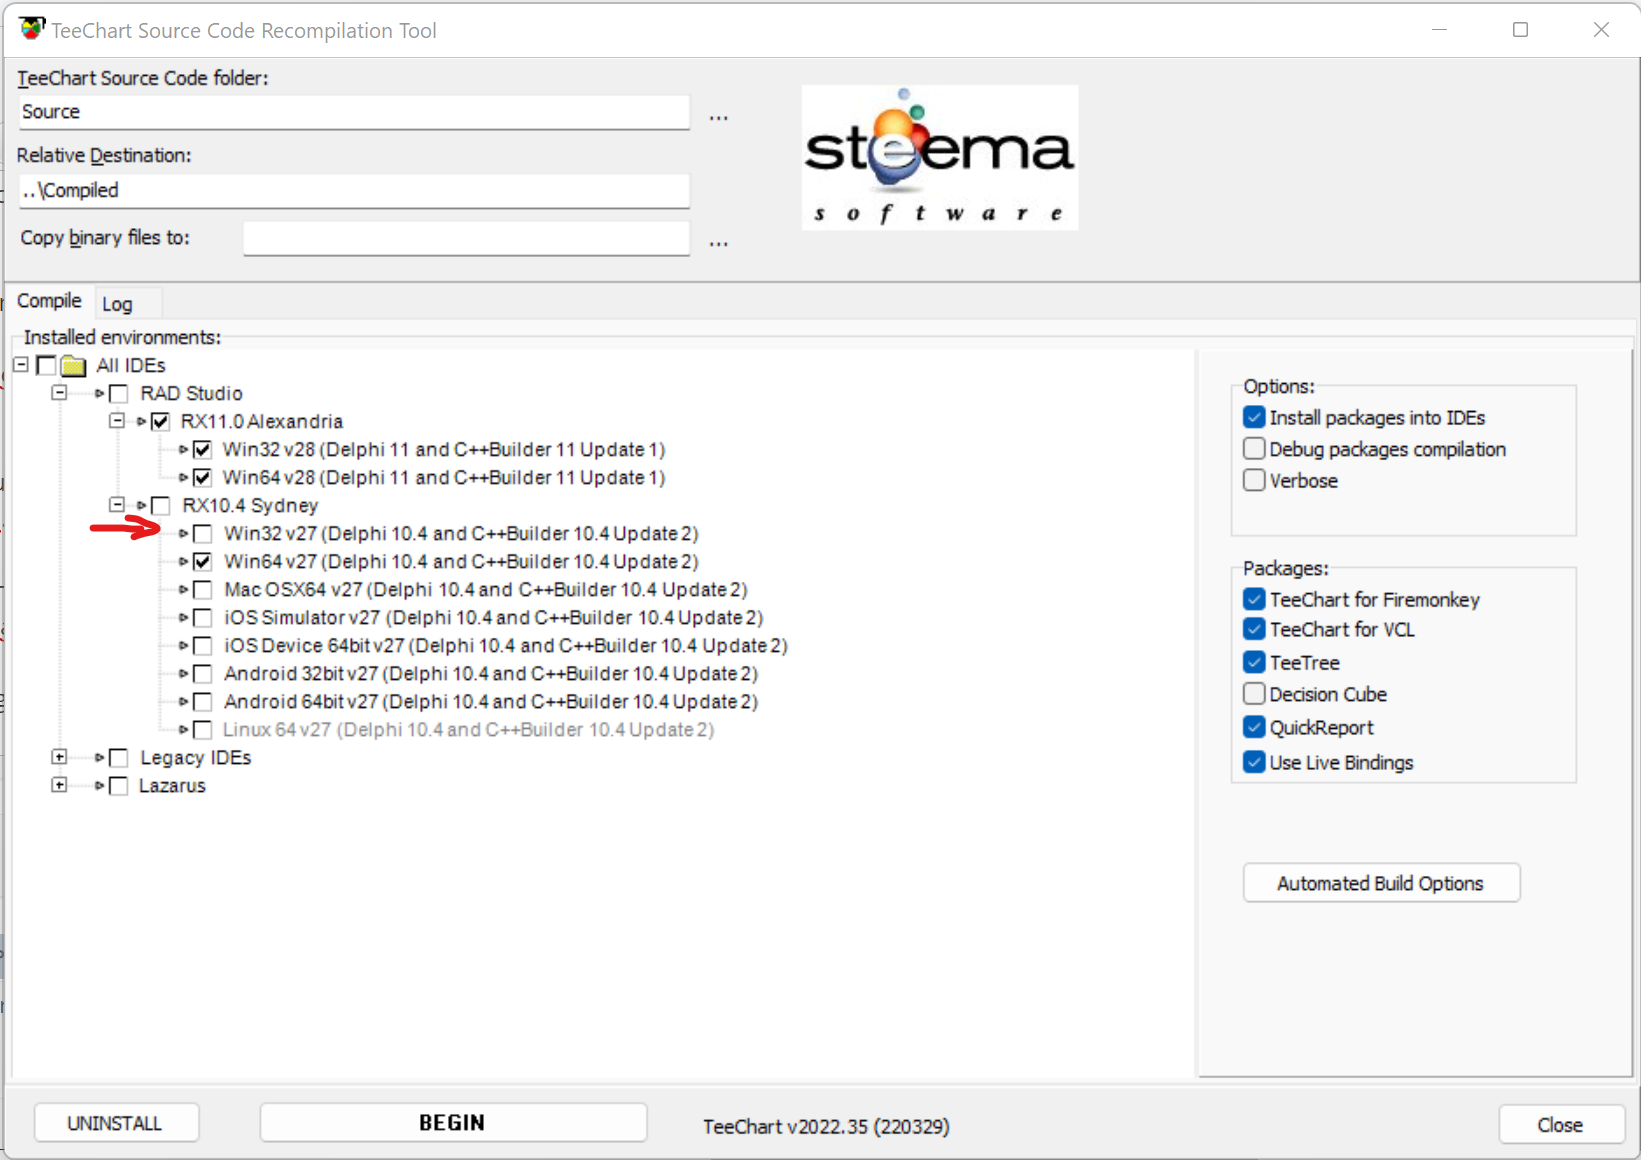Image resolution: width=1641 pixels, height=1160 pixels.
Task: Toggle the All IDEs checkbox
Action: coord(46,365)
